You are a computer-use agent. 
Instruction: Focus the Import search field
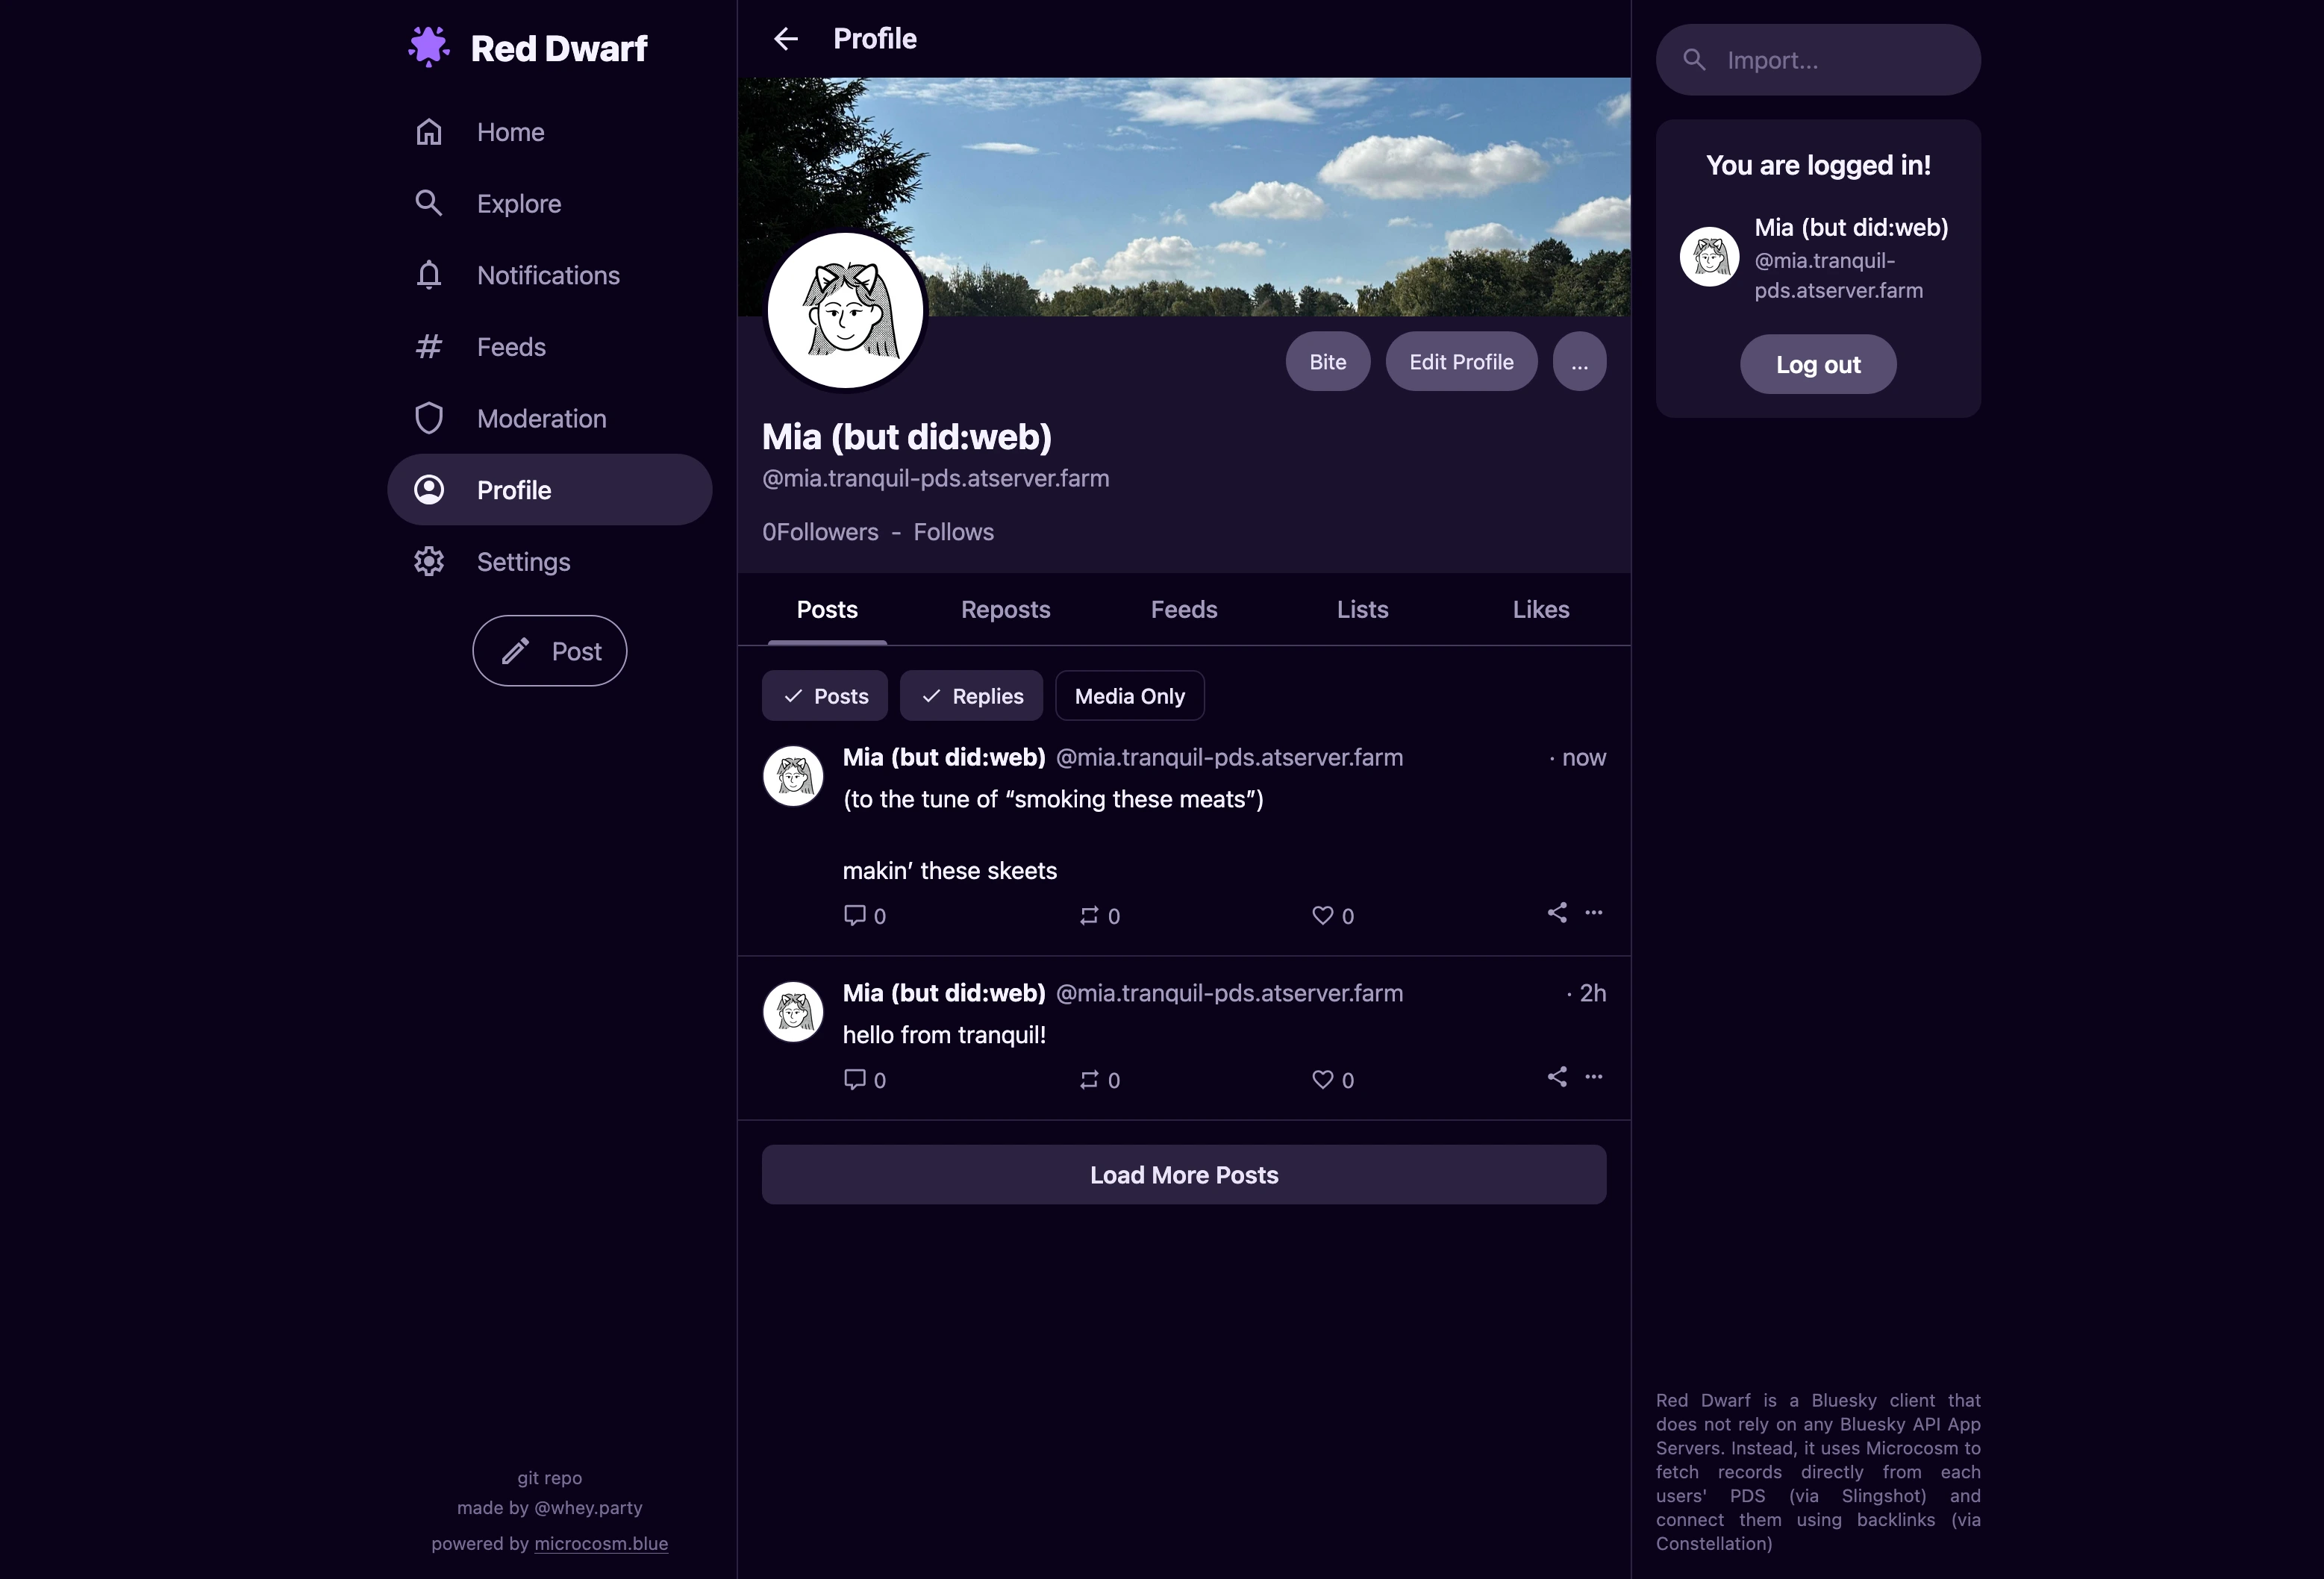1818,60
